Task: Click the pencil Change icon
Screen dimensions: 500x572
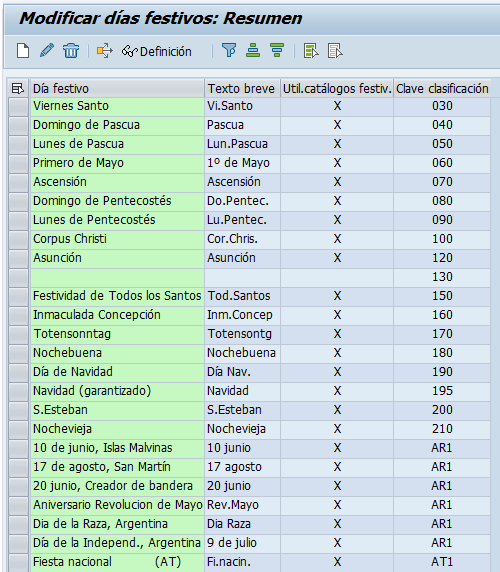Action: 47,51
